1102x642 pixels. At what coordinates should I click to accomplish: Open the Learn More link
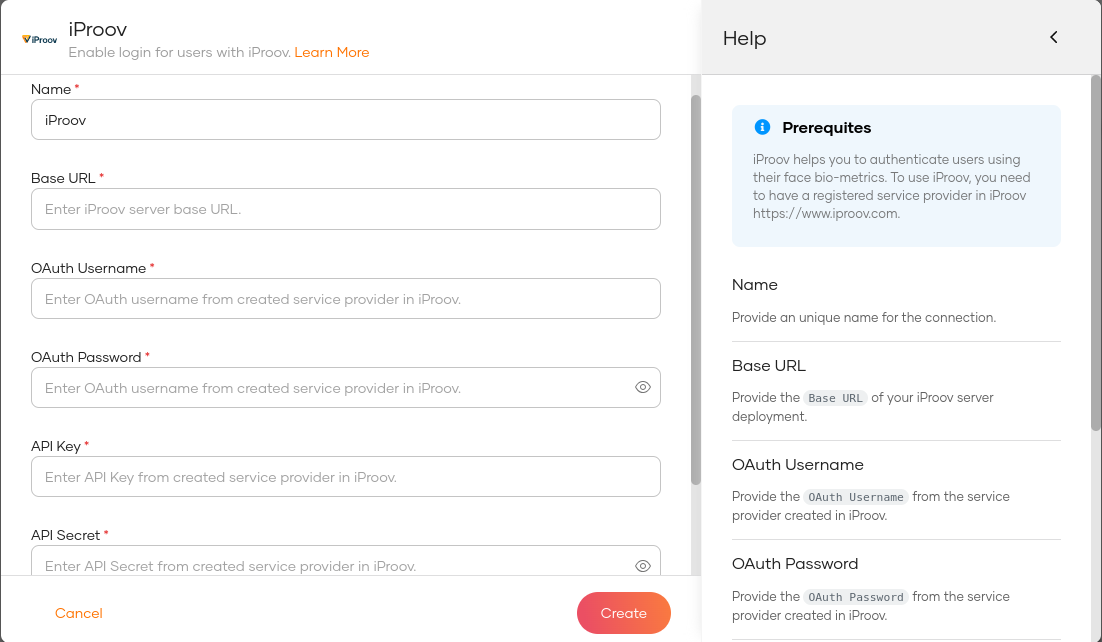(332, 53)
